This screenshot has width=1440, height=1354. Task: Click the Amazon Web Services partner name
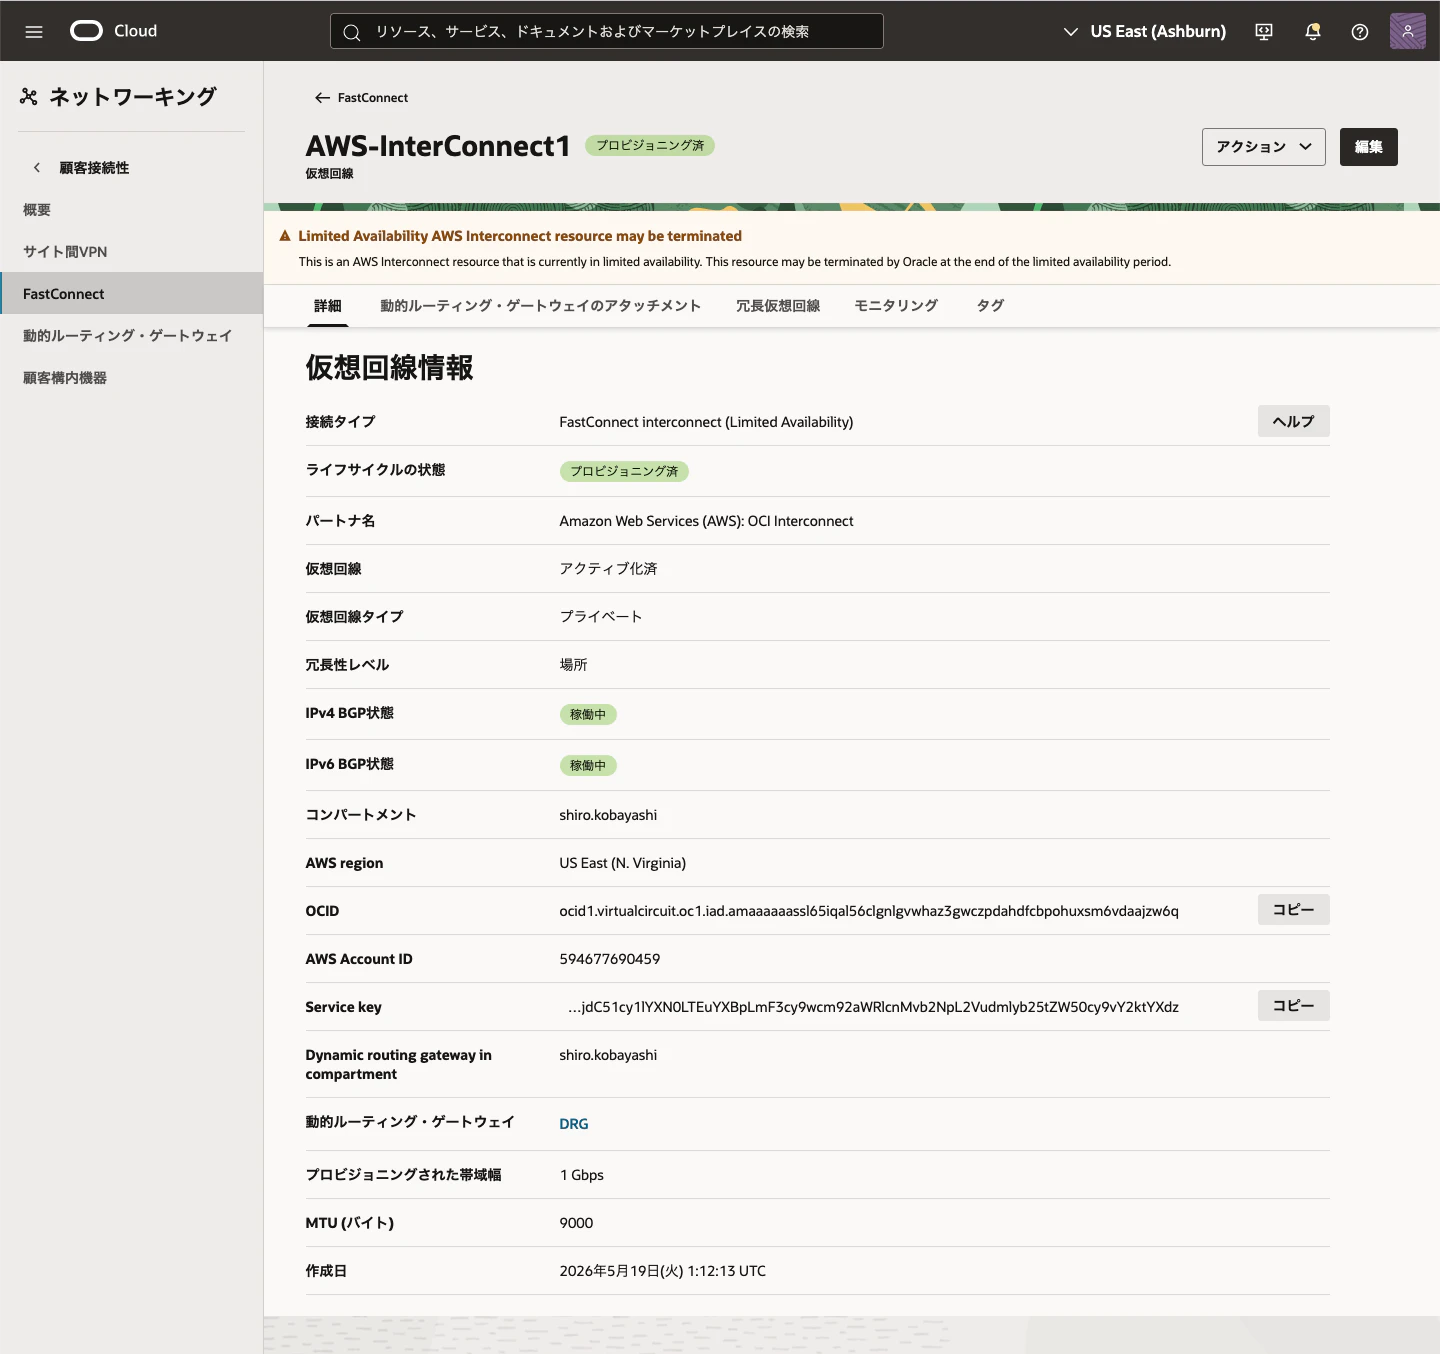pos(706,521)
